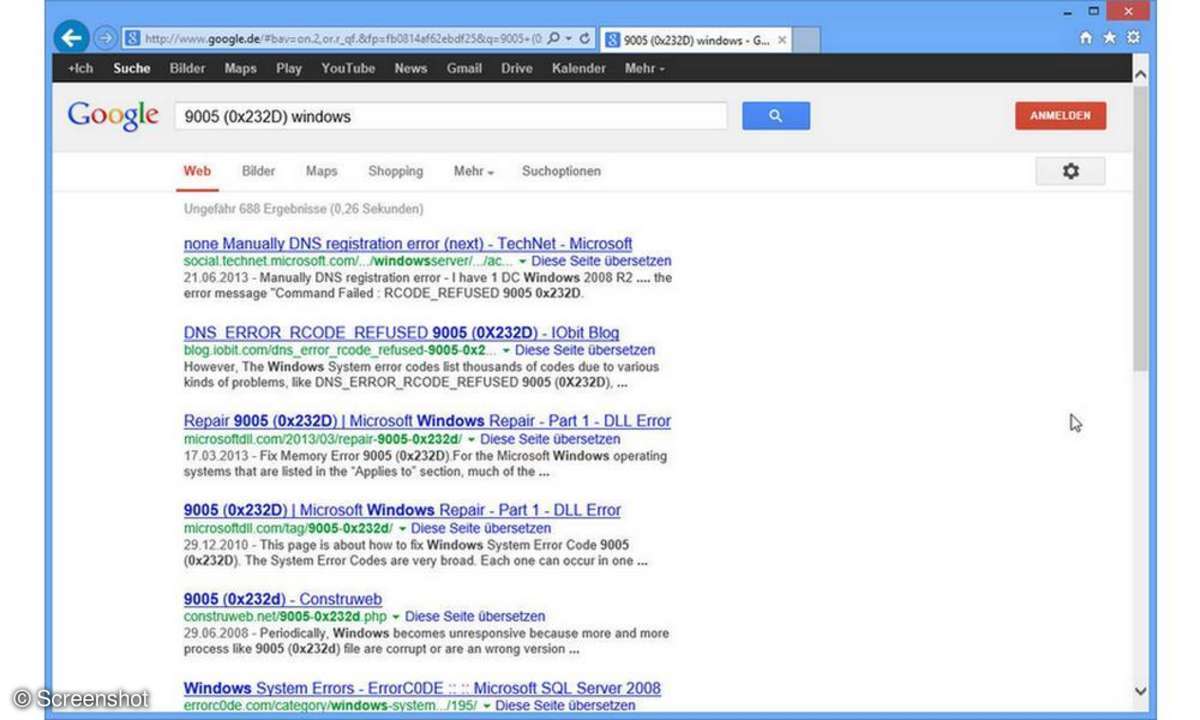This screenshot has height=720, width=1200.
Task: Open Google search settings gear button
Action: pos(1070,171)
